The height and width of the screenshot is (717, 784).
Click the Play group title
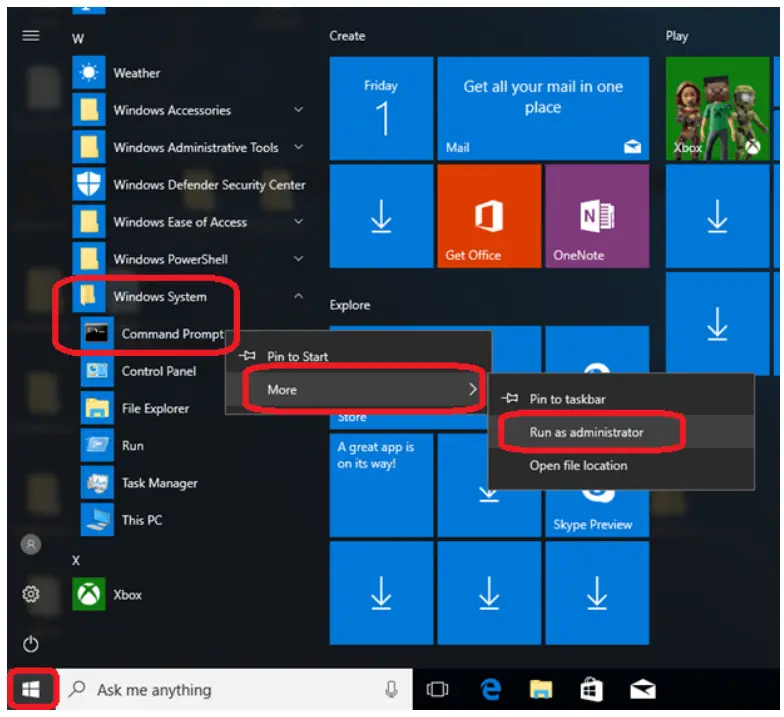[x=676, y=36]
